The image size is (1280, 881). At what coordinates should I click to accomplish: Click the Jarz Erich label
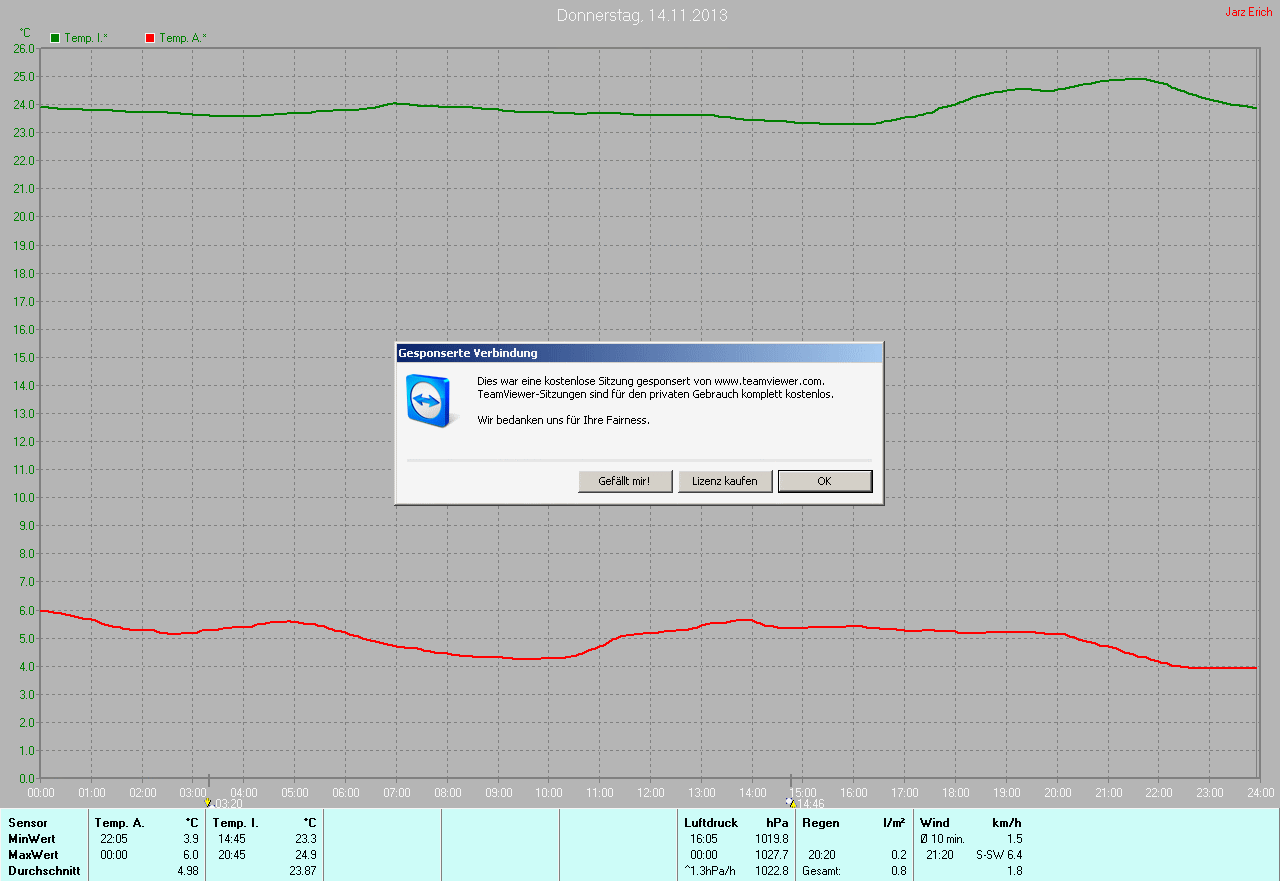pyautogui.click(x=1249, y=12)
